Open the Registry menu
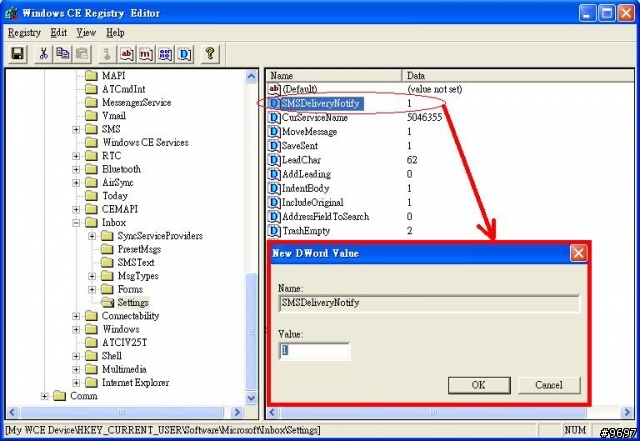The width and height of the screenshot is (640, 441). pos(24,33)
